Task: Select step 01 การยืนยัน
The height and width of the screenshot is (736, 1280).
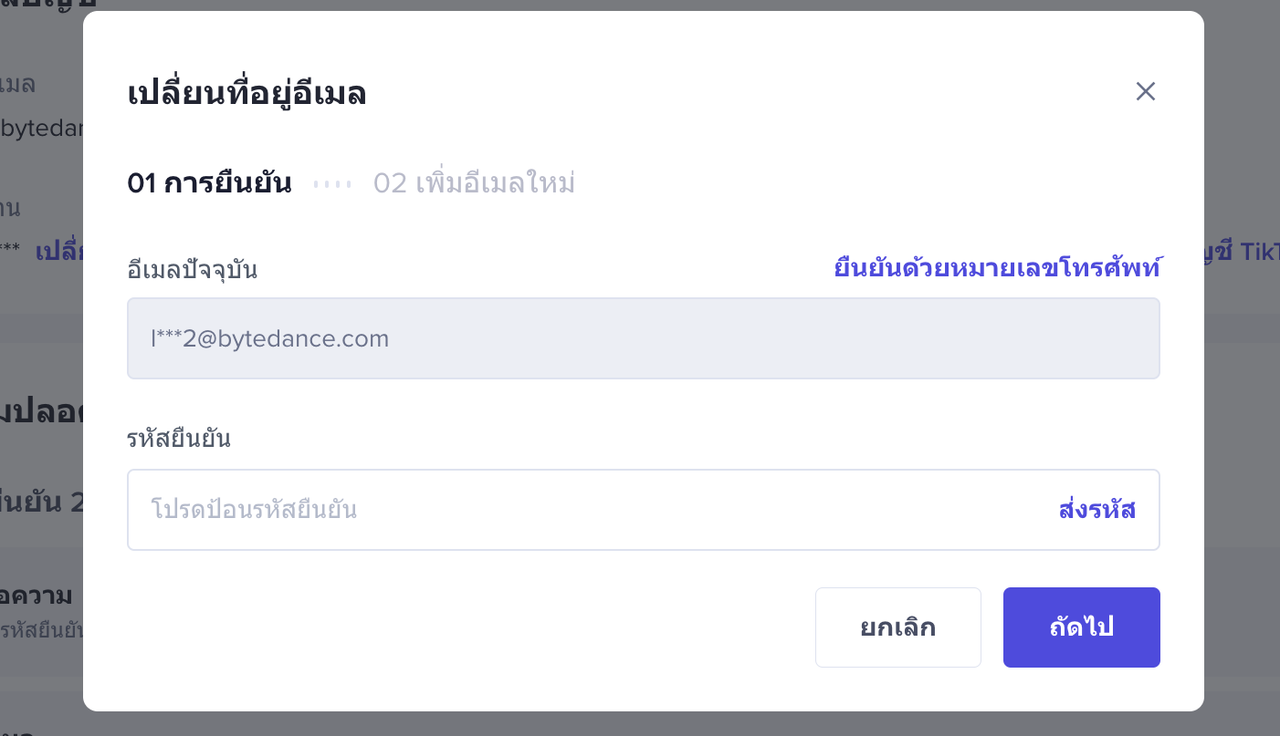Action: click(209, 184)
